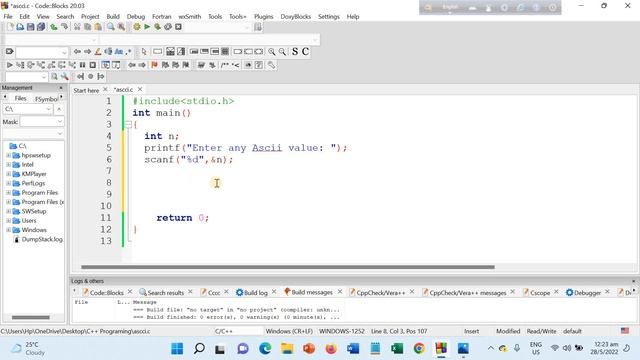The height and width of the screenshot is (360, 640).
Task: Save the file with the Save icon
Action: 31,27
